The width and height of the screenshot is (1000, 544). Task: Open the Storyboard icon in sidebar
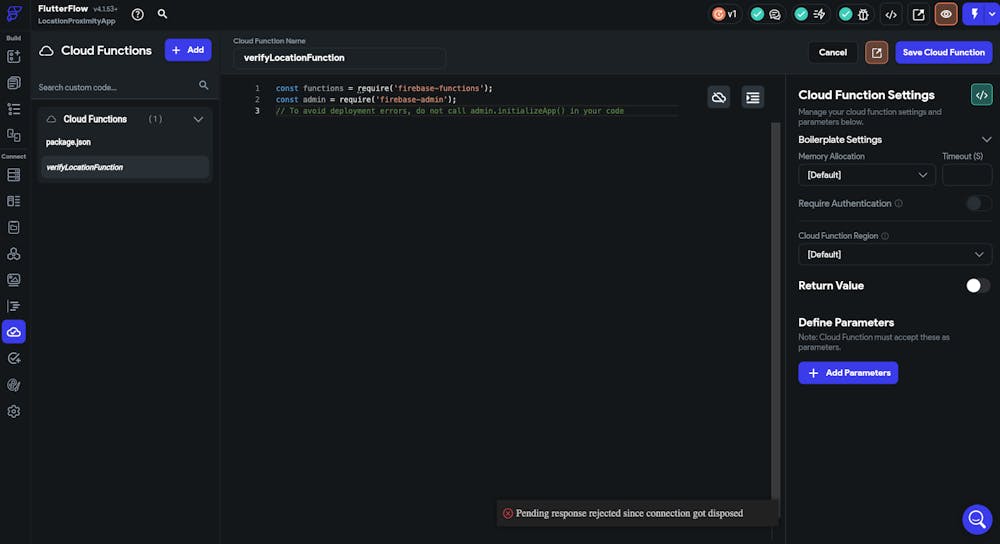coord(13,135)
